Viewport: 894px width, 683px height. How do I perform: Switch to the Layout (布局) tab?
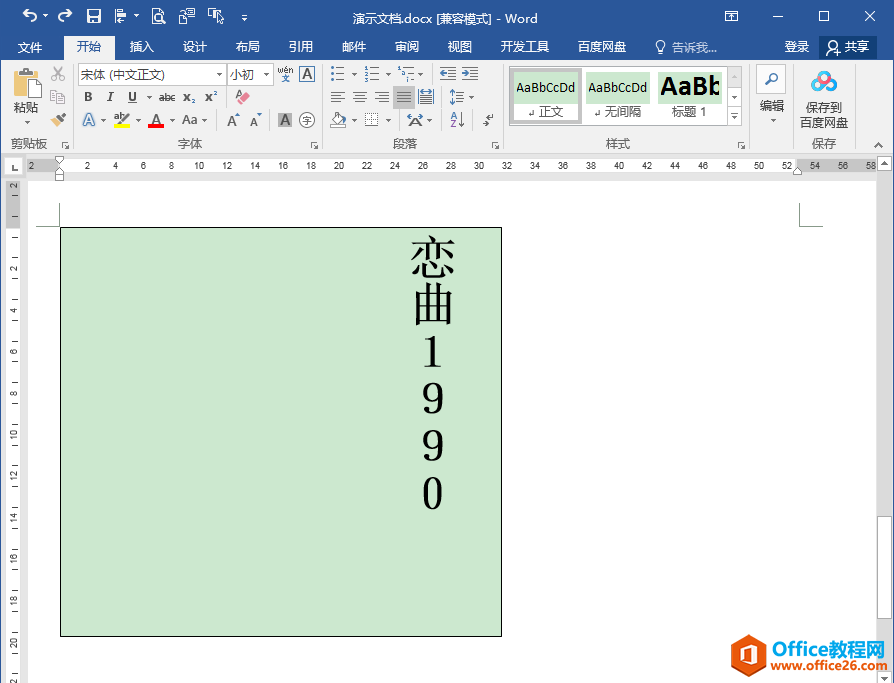tap(247, 47)
